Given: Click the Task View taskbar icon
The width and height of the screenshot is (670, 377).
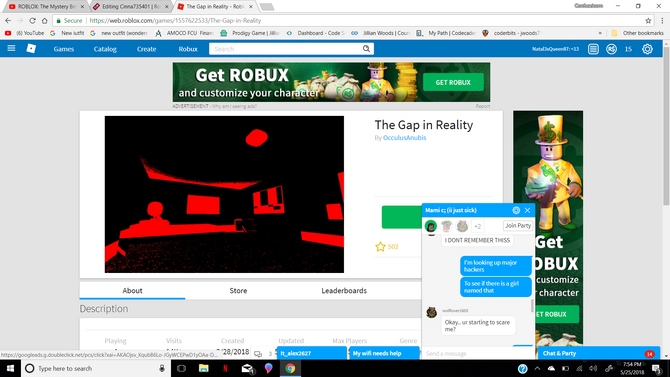Looking at the screenshot, I should point(181,368).
